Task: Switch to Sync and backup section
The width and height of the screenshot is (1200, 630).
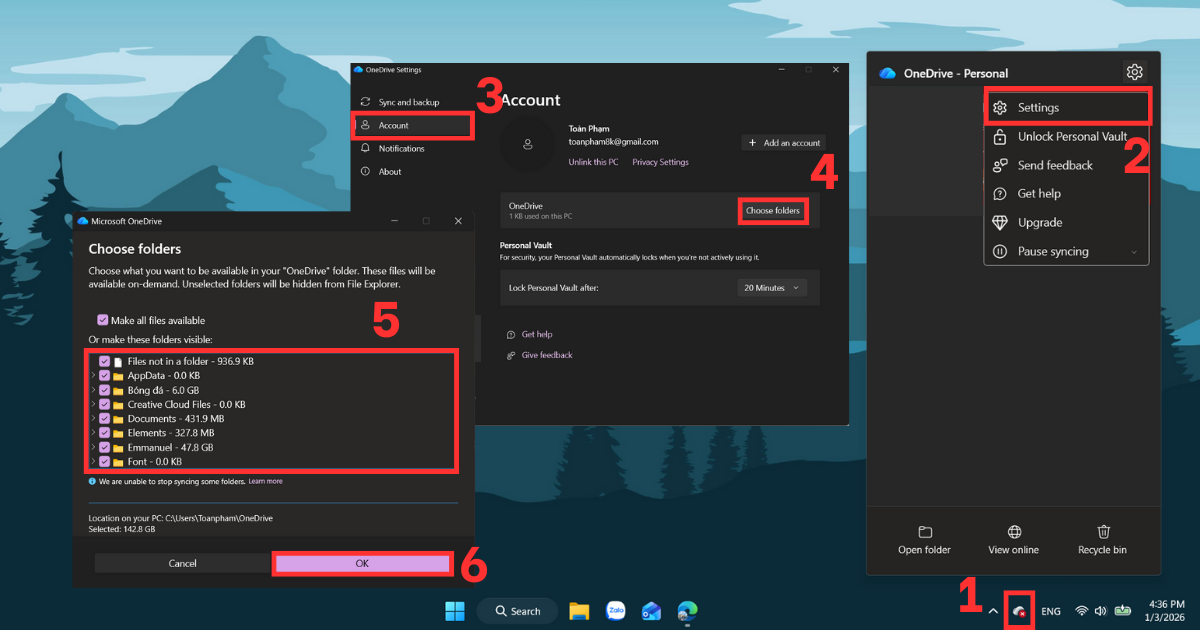Action: (409, 100)
